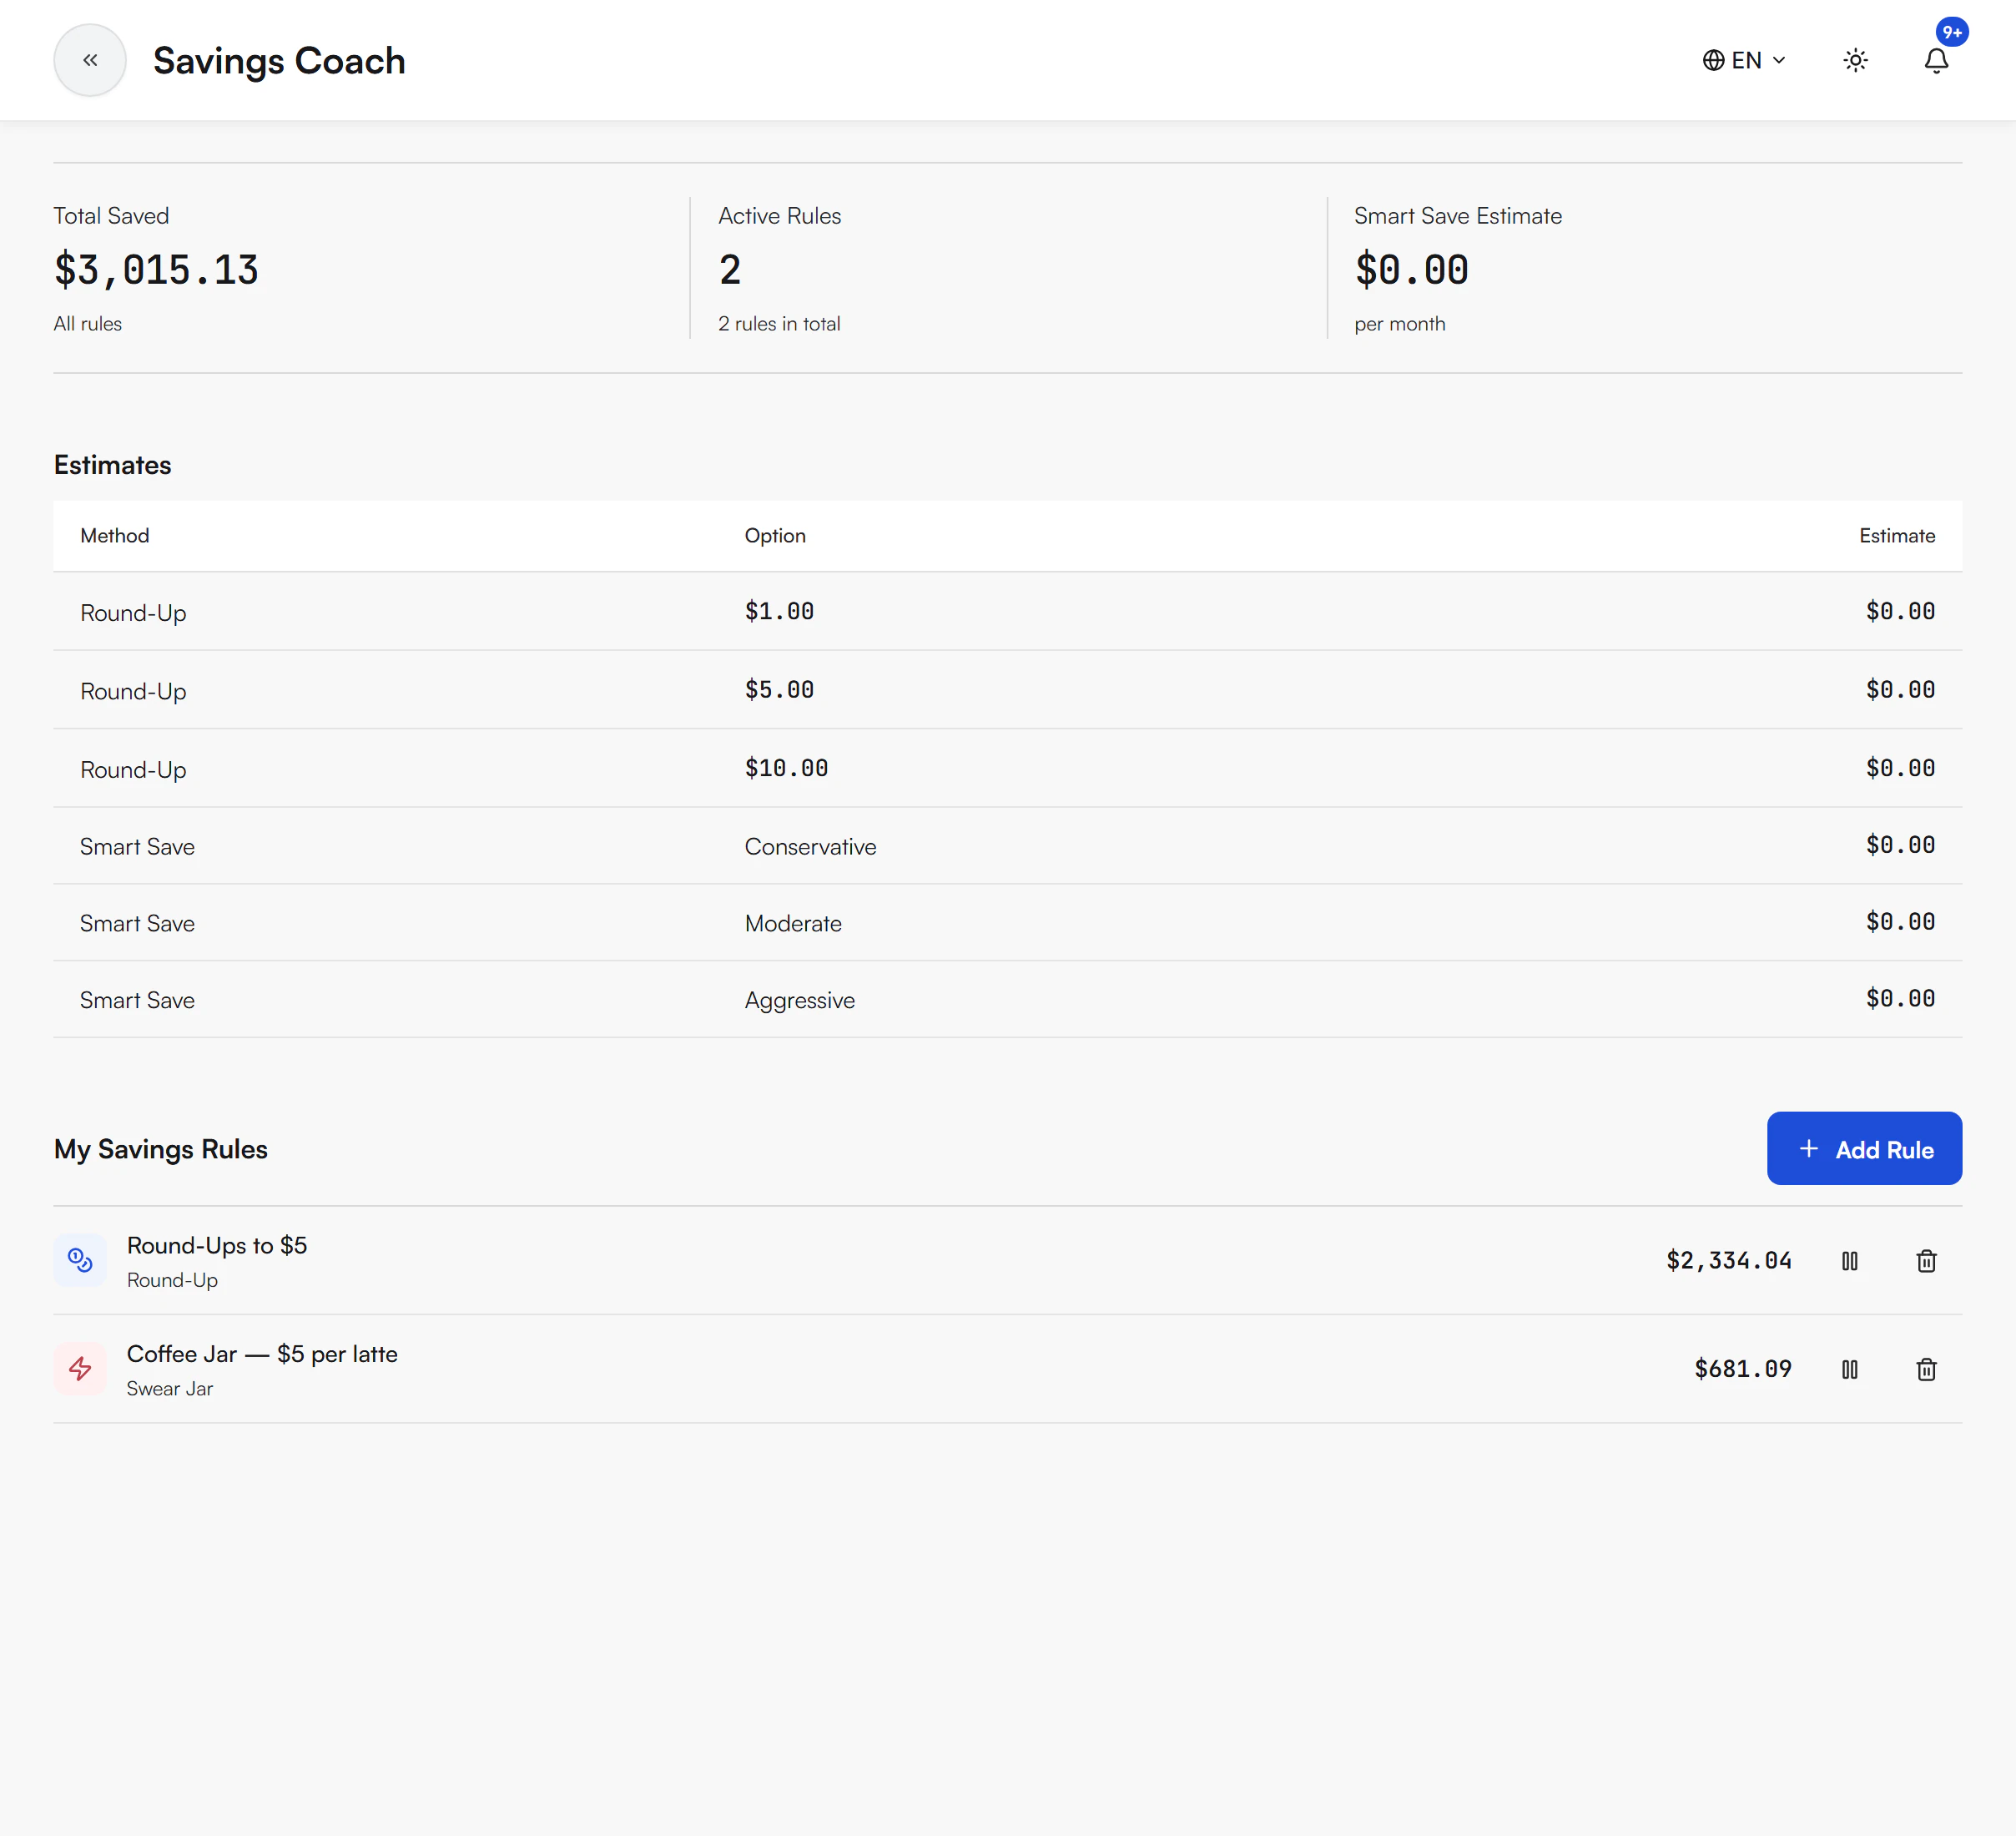Click the Add Rule button
This screenshot has width=2016, height=1836.
coord(1864,1148)
